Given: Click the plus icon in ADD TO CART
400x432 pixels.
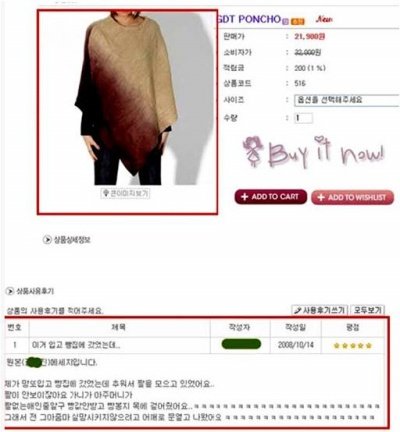Looking at the screenshot, I should [244, 197].
